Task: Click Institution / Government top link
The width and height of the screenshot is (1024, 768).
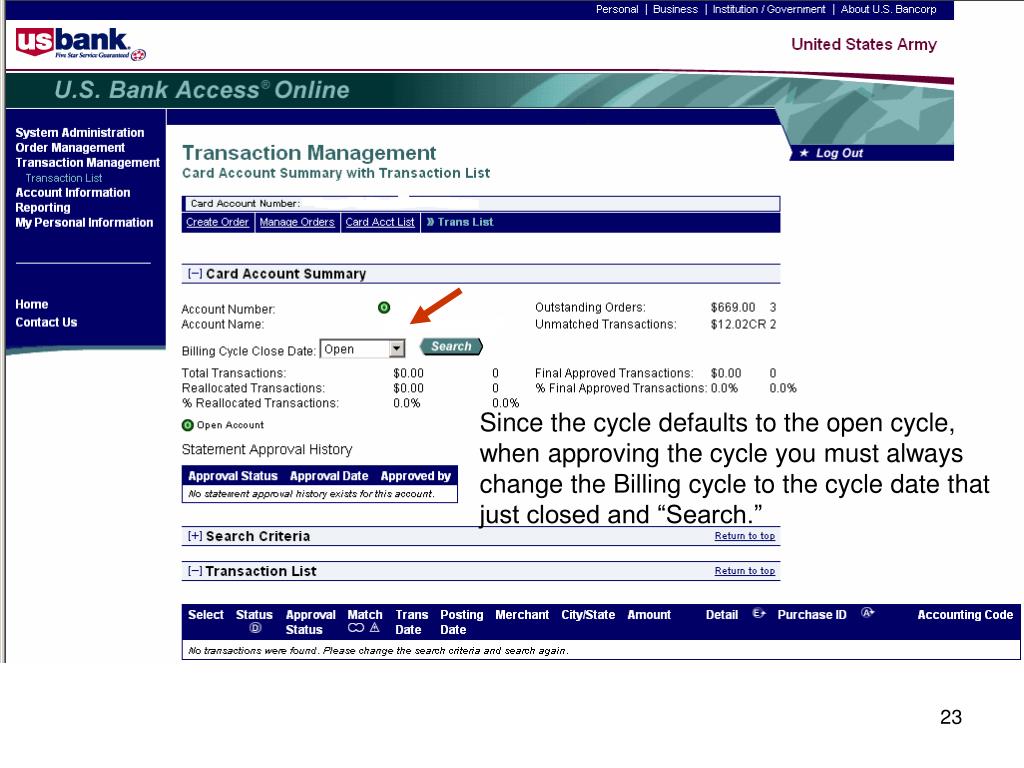Action: 769,9
